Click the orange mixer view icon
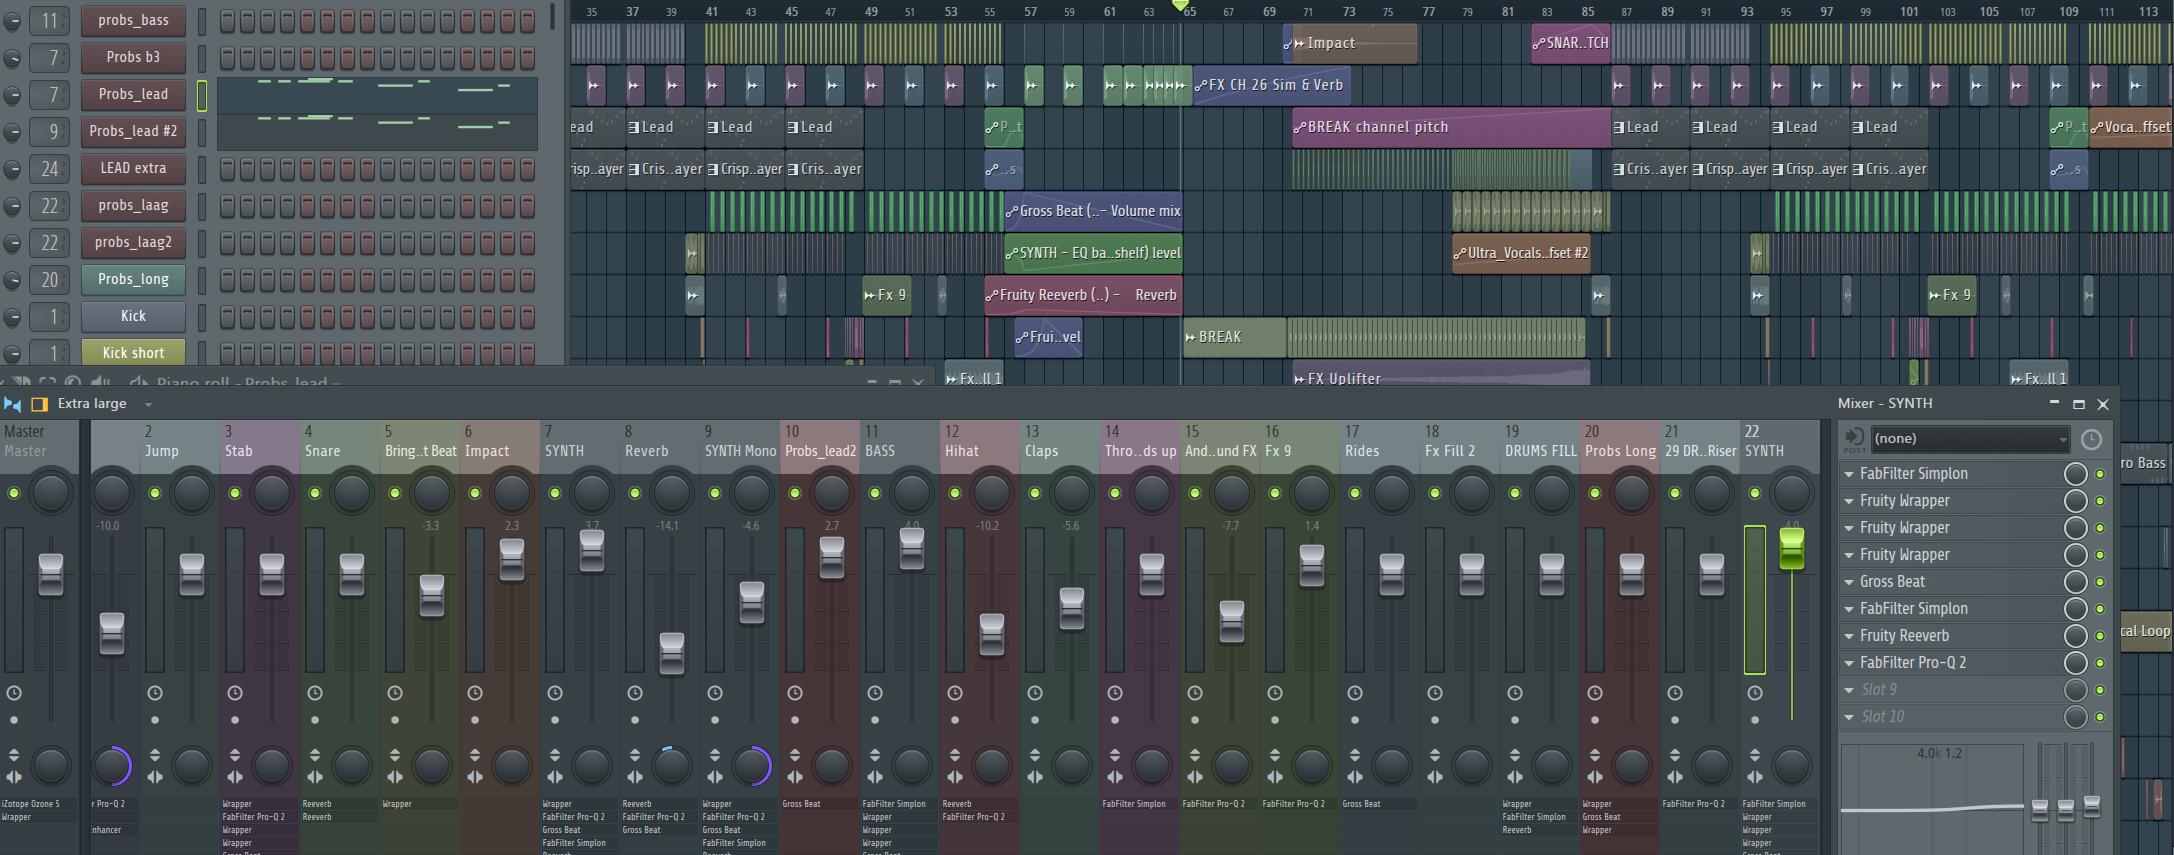Screen dimensions: 2174x855 pyautogui.click(x=40, y=404)
